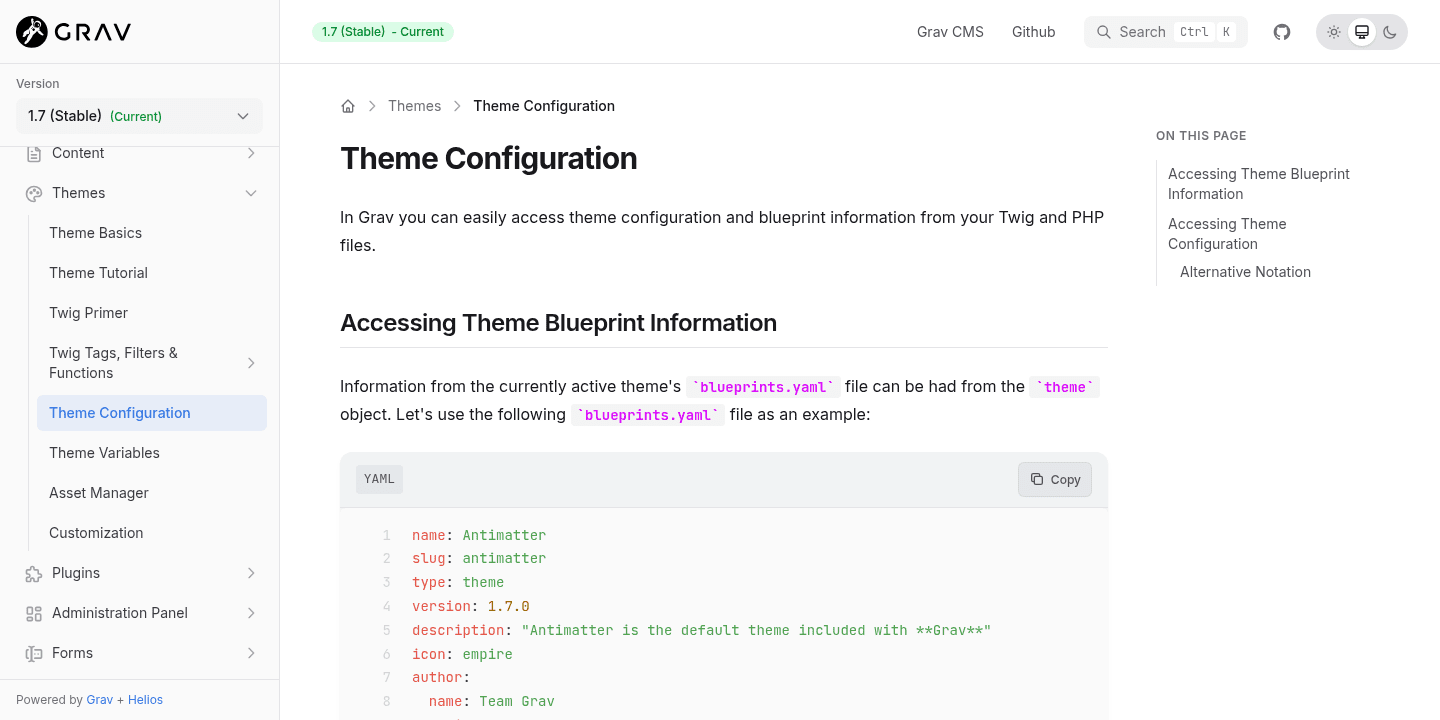
Task: Open the Grav CMS navigation item
Action: point(949,31)
